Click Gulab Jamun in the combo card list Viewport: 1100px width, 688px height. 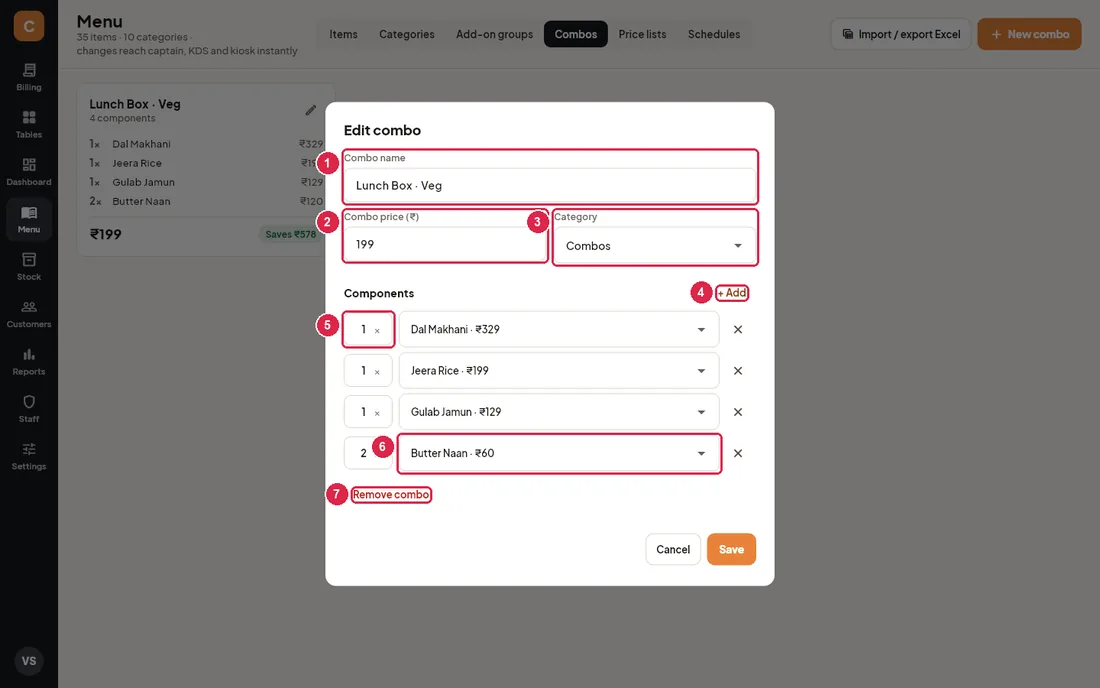[x=143, y=182]
